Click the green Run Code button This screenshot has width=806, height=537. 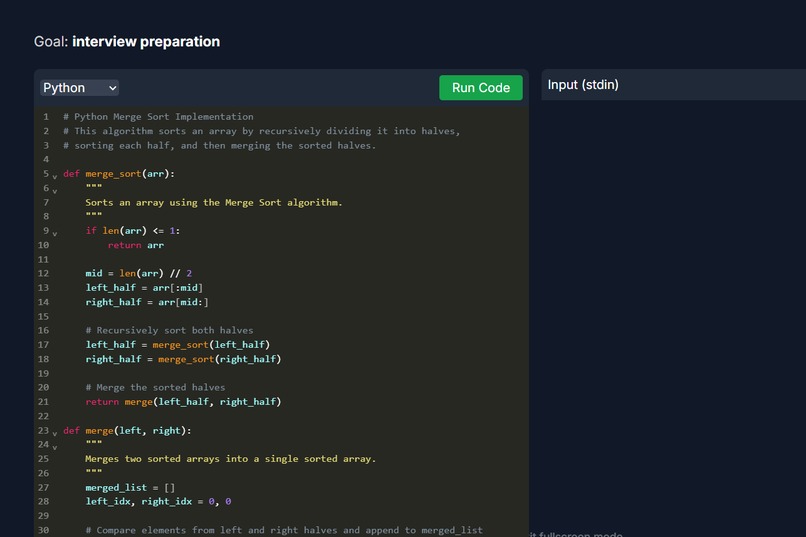point(481,88)
